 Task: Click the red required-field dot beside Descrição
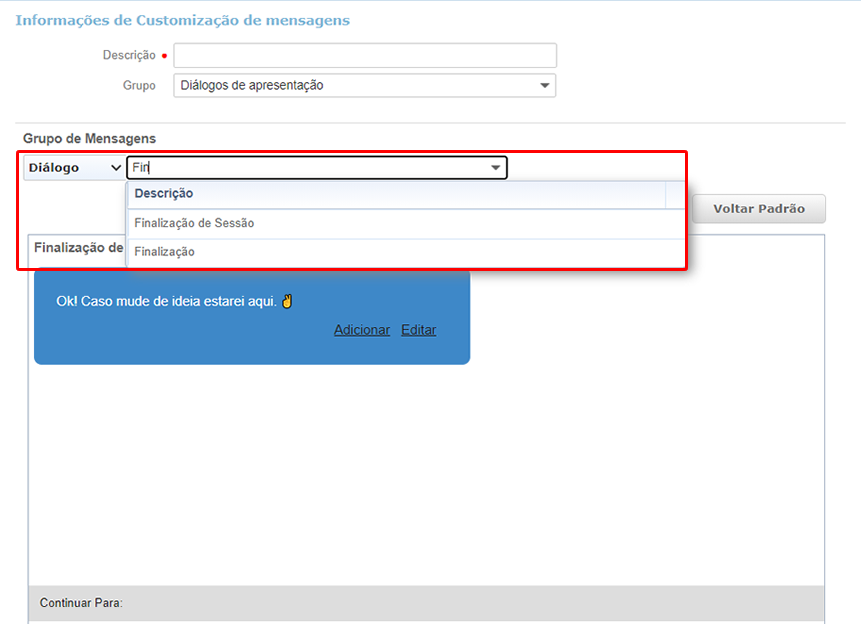164,56
